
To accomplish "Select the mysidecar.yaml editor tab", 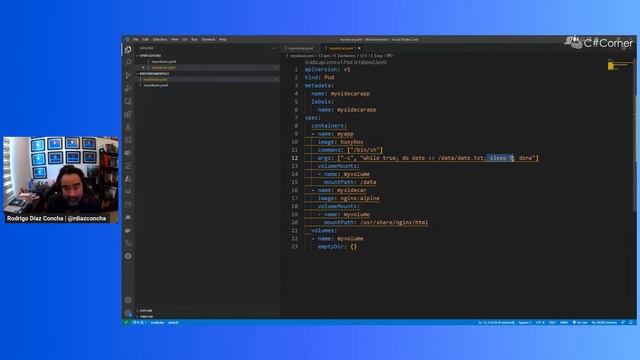I will pos(341,48).
